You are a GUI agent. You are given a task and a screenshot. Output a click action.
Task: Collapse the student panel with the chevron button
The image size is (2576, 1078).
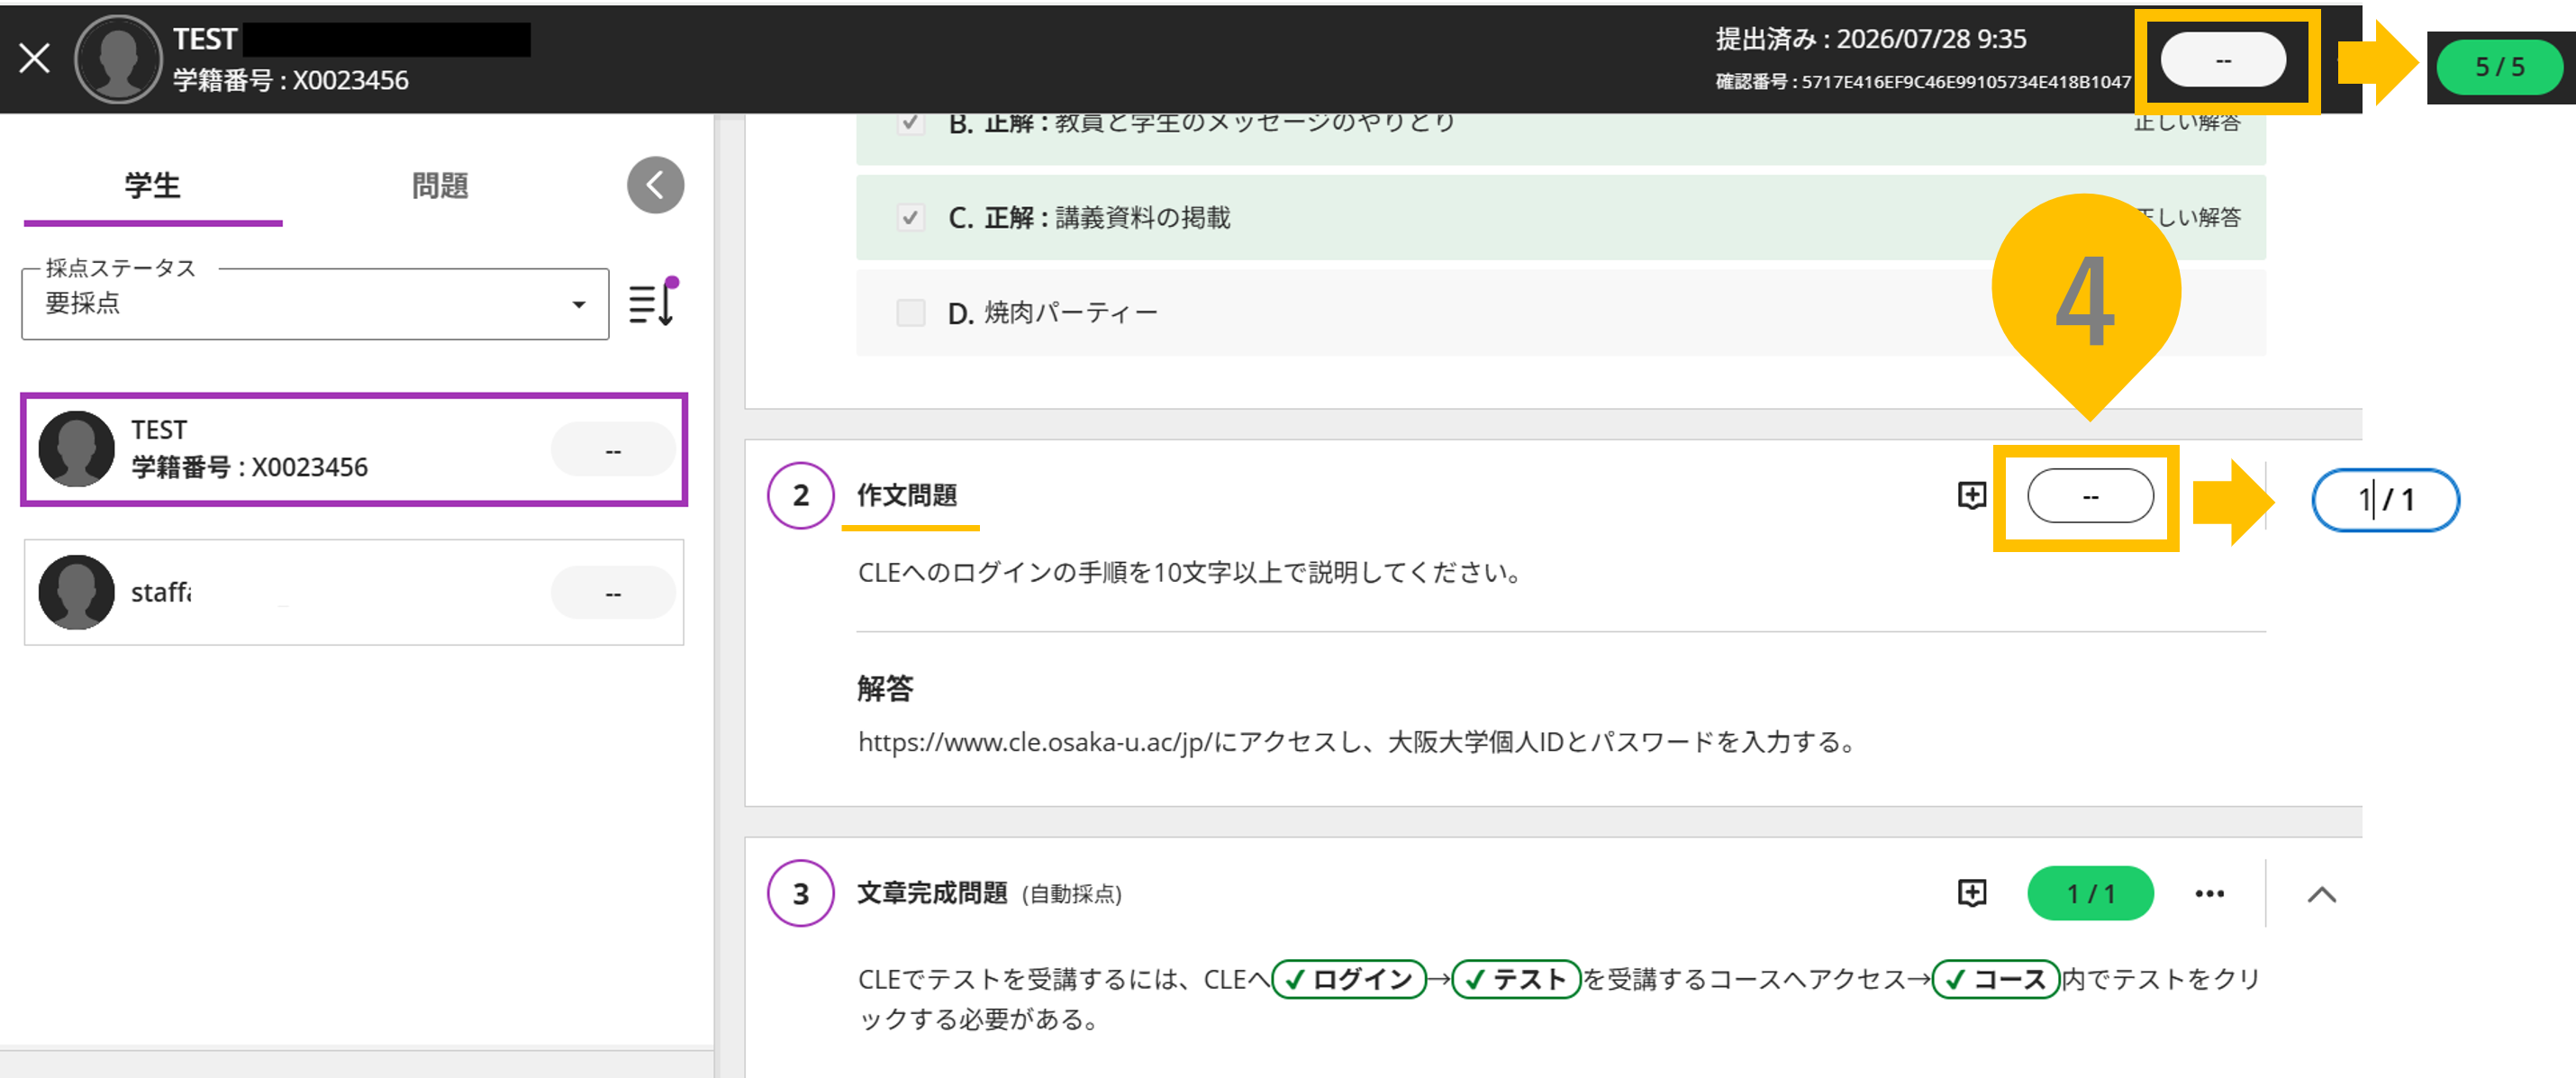tap(655, 185)
